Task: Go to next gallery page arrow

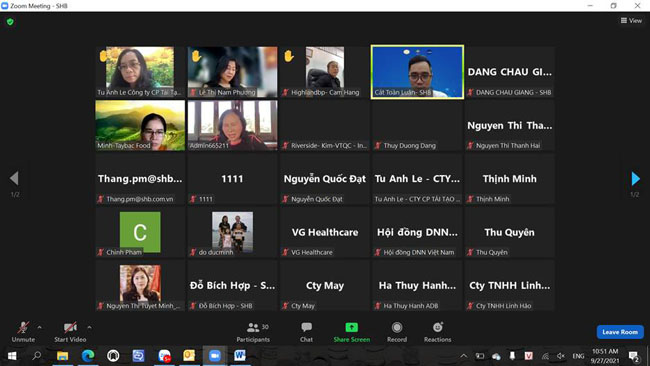Action: click(x=635, y=179)
